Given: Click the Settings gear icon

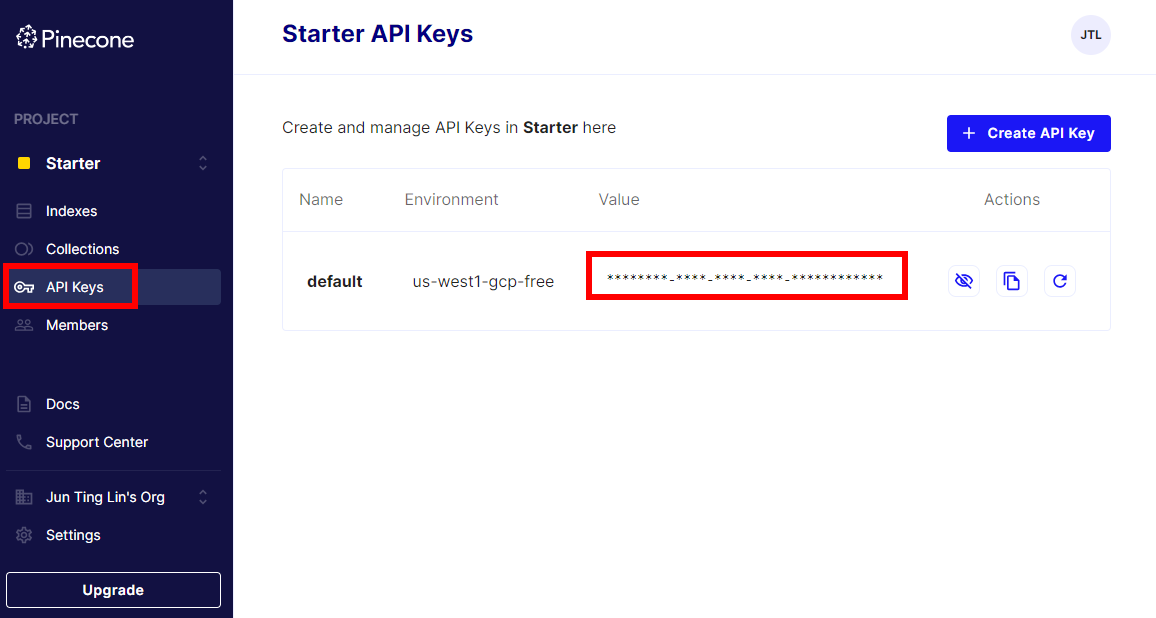Looking at the screenshot, I should click(24, 535).
